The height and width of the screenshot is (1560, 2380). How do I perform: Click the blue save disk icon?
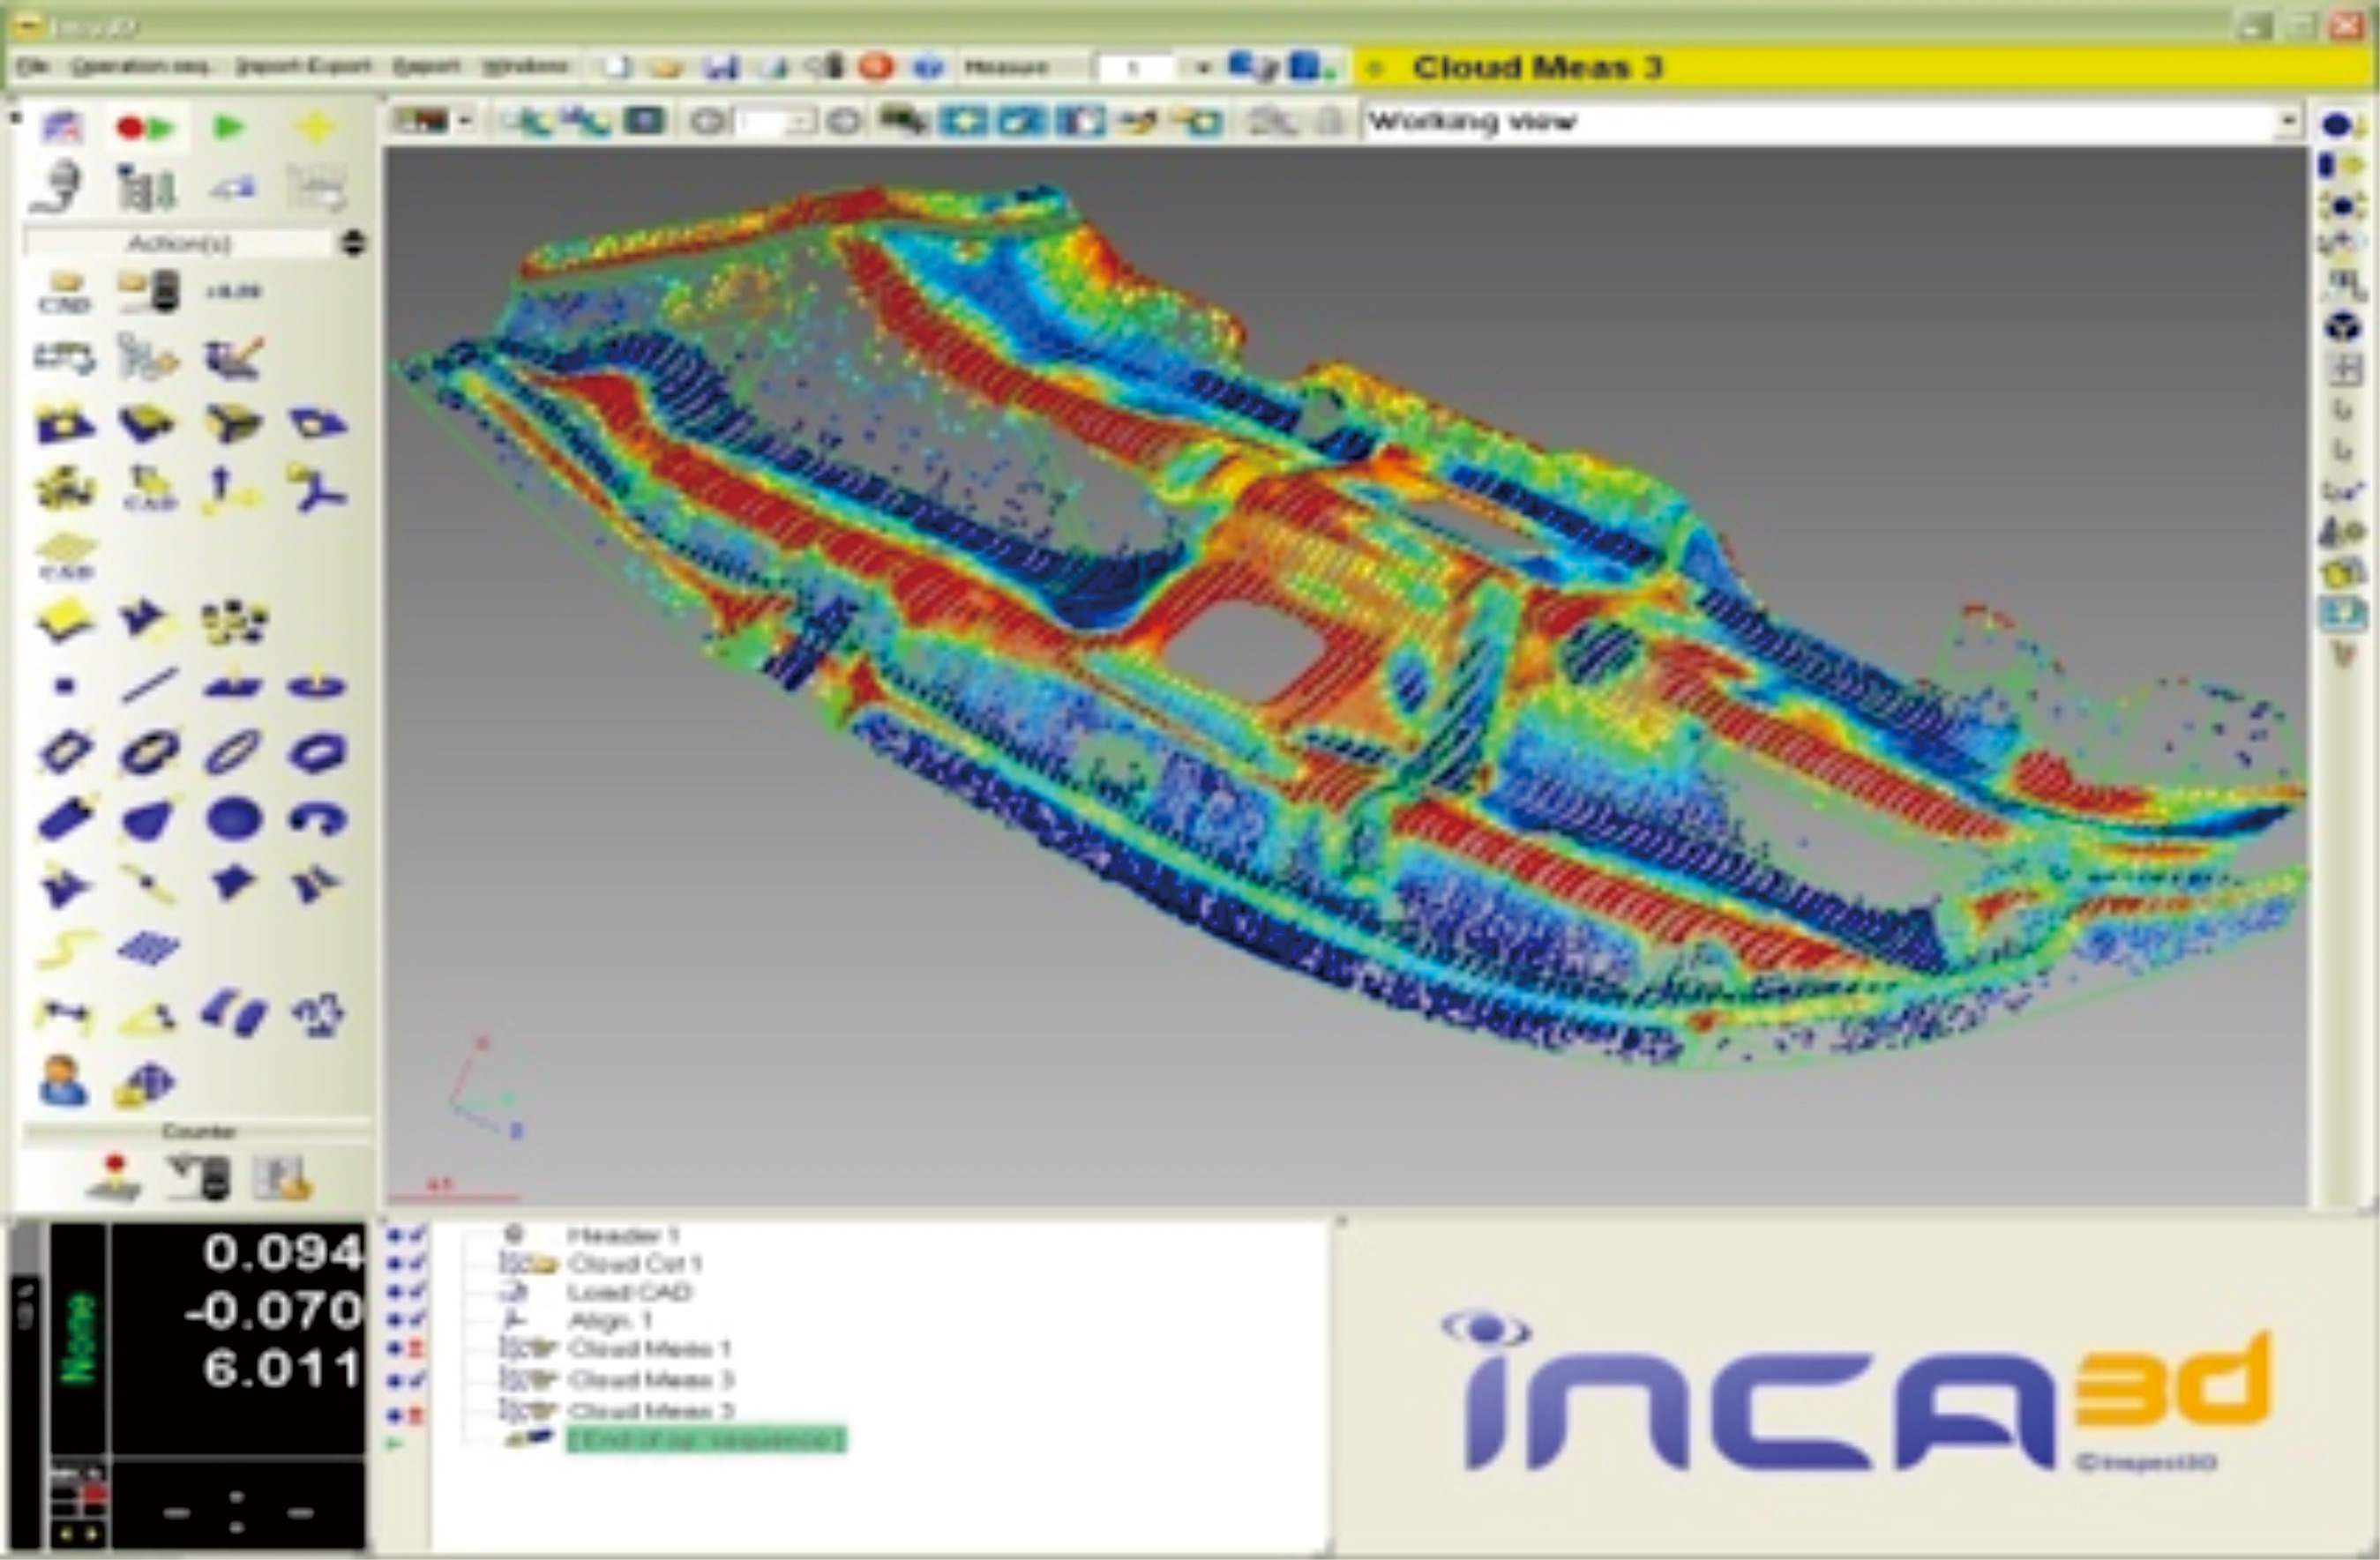[x=720, y=68]
